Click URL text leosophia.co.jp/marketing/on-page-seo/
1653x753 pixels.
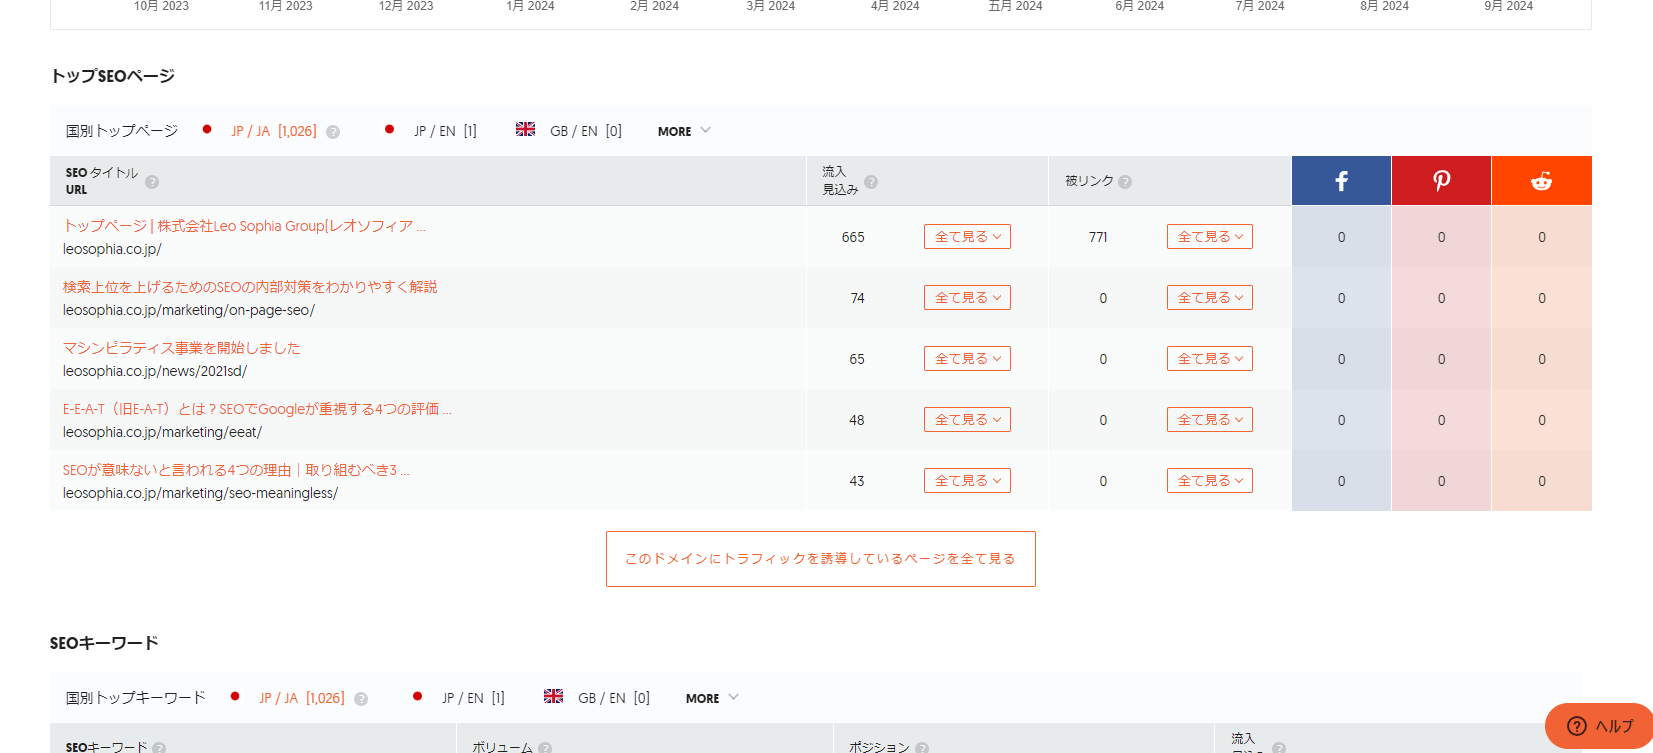(189, 310)
